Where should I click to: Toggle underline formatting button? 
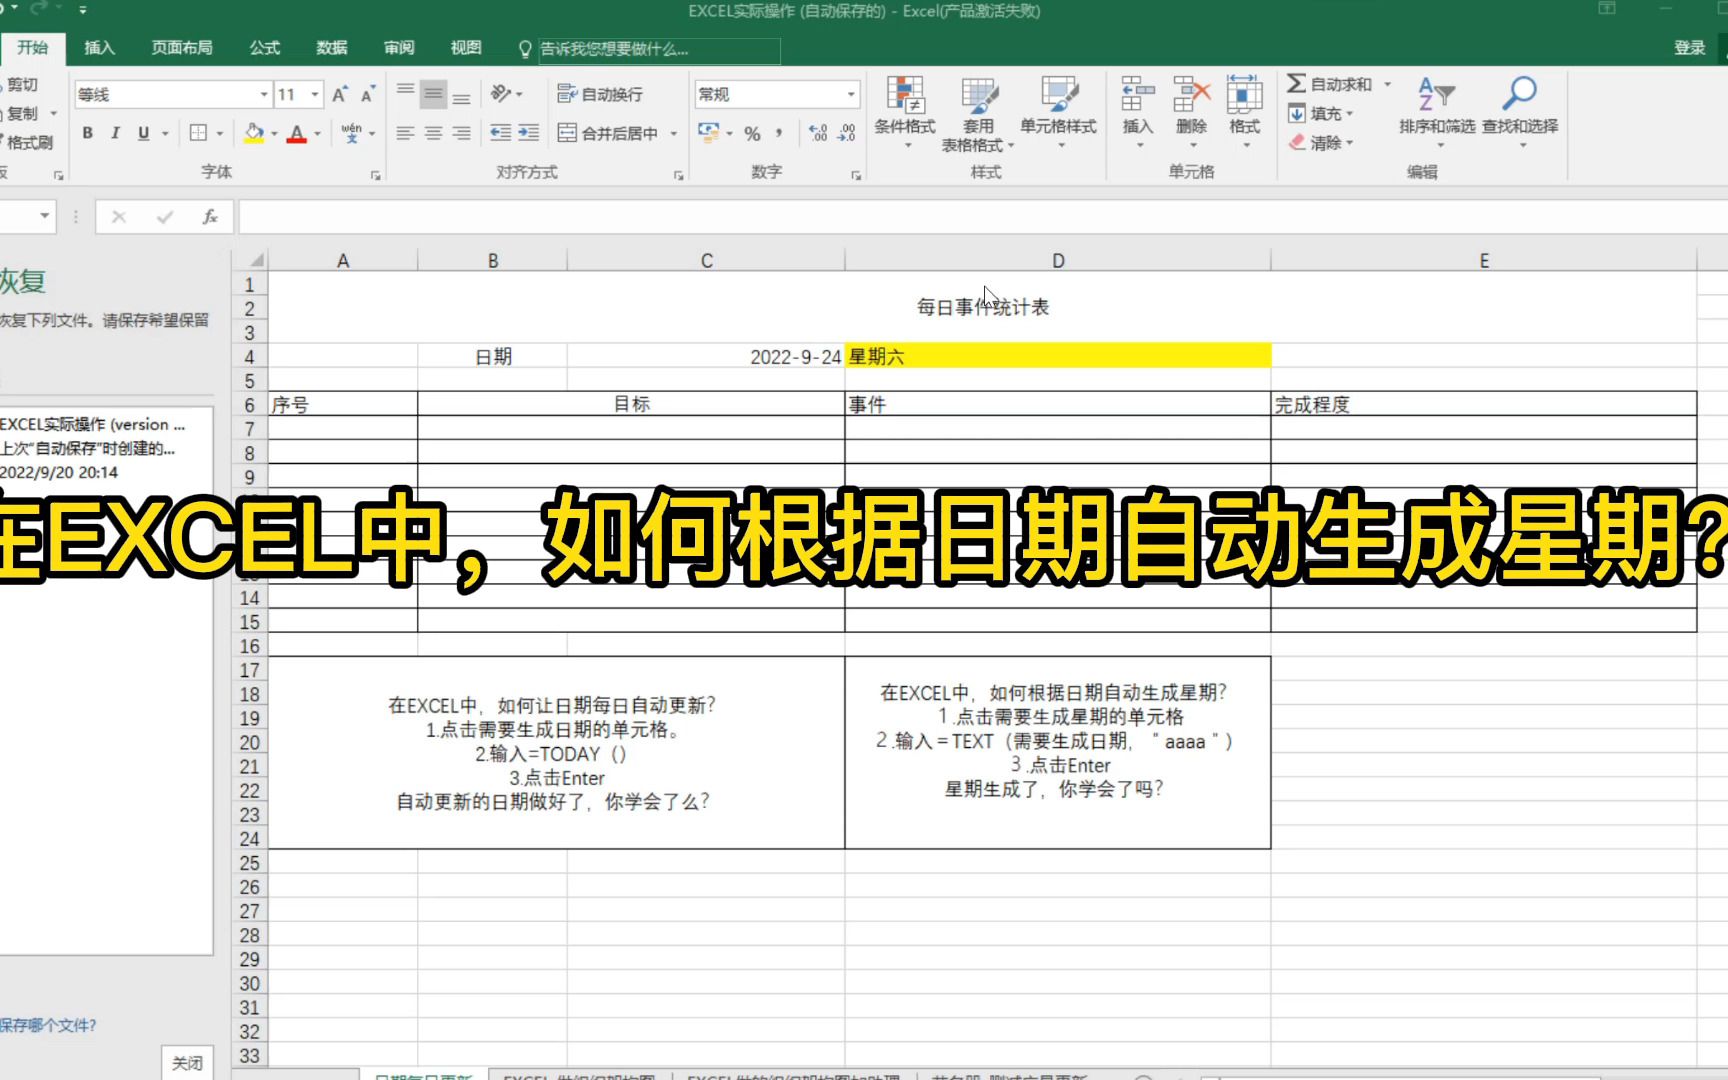point(143,133)
